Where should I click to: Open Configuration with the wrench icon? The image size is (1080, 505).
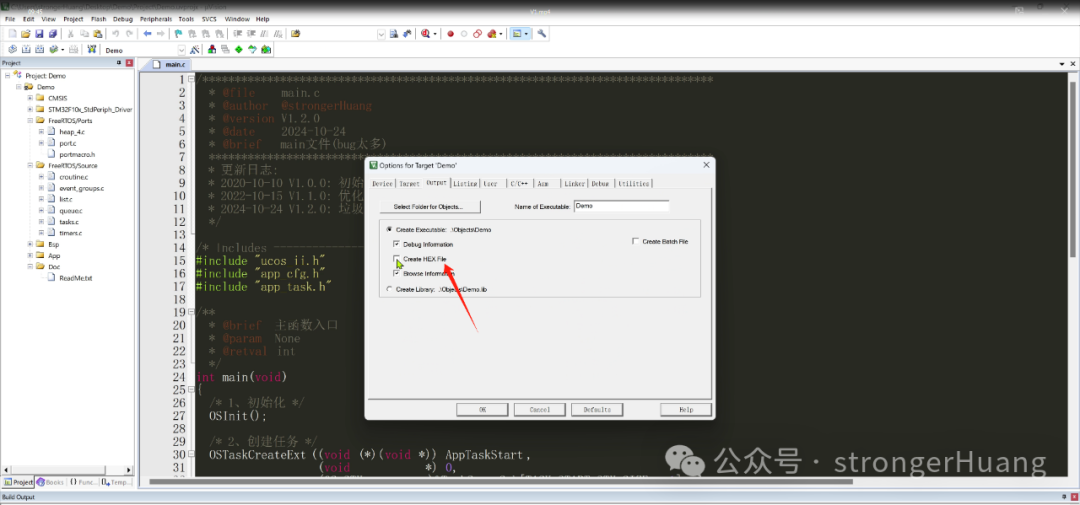pos(542,34)
